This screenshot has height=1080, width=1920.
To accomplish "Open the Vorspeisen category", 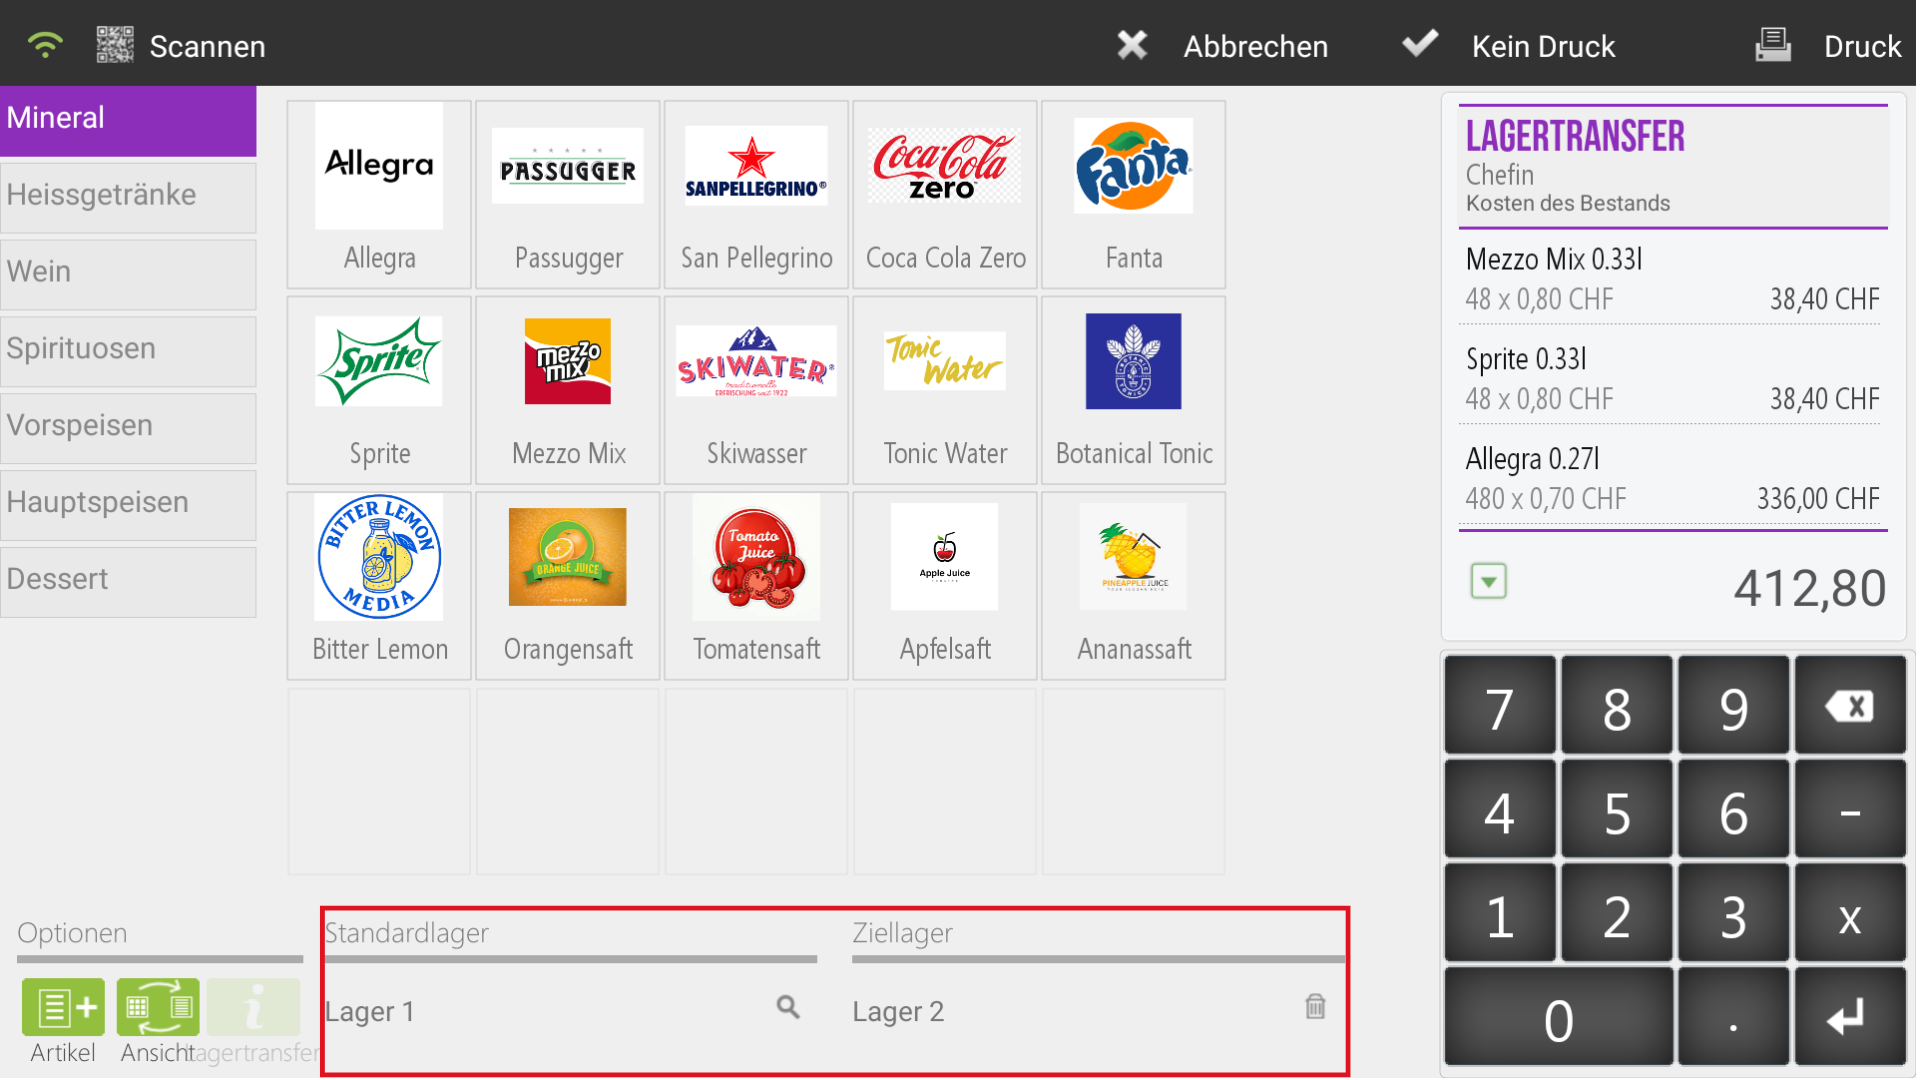I will pos(128,428).
